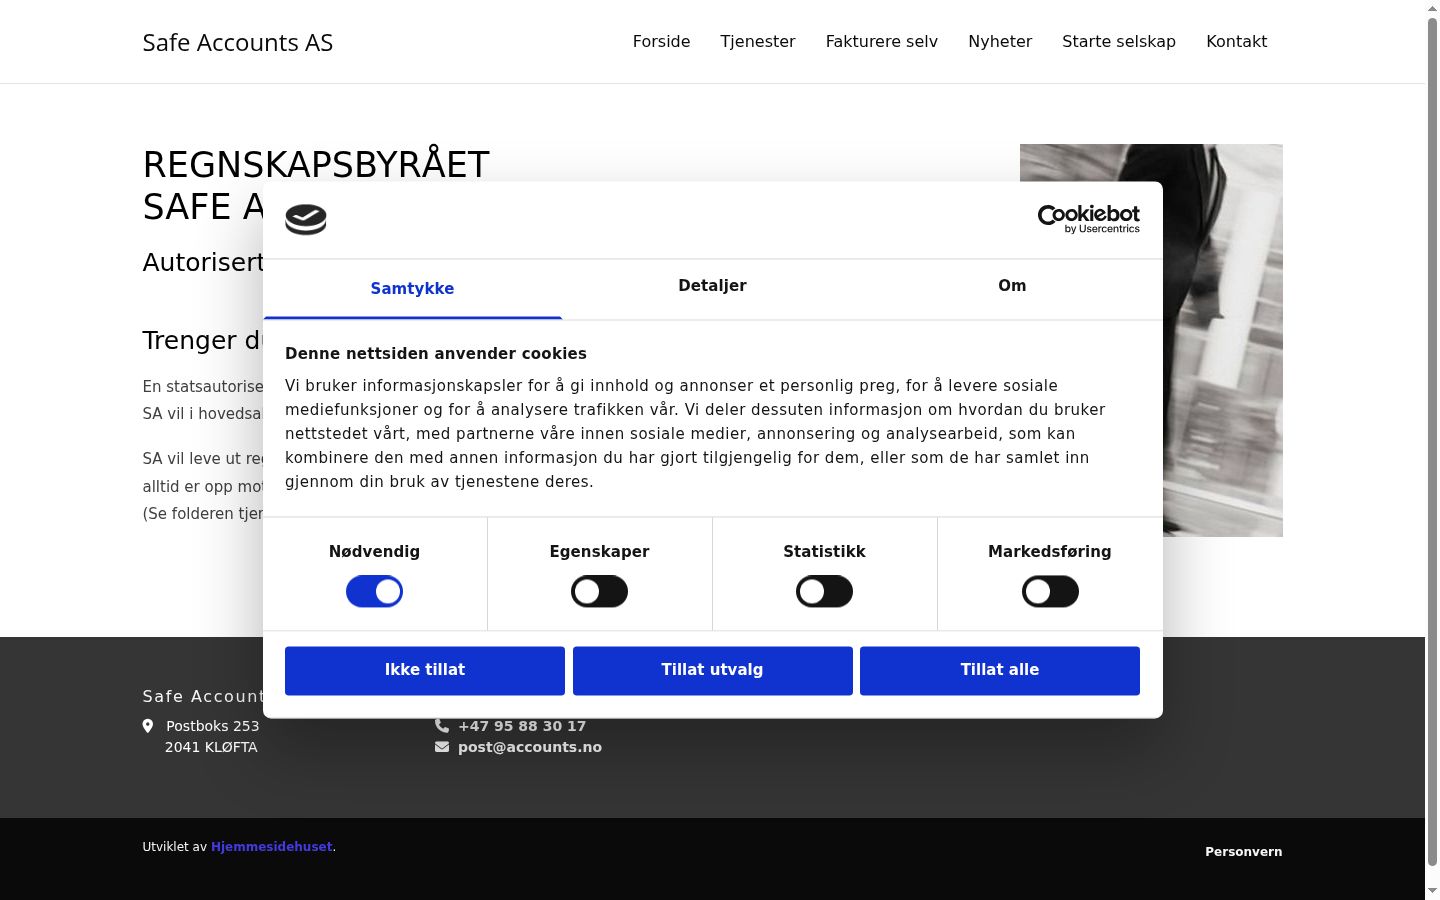Image resolution: width=1440 pixels, height=900 pixels.
Task: Click the Denne nettsiden anvender cookies heading
Action: pyautogui.click(x=436, y=353)
